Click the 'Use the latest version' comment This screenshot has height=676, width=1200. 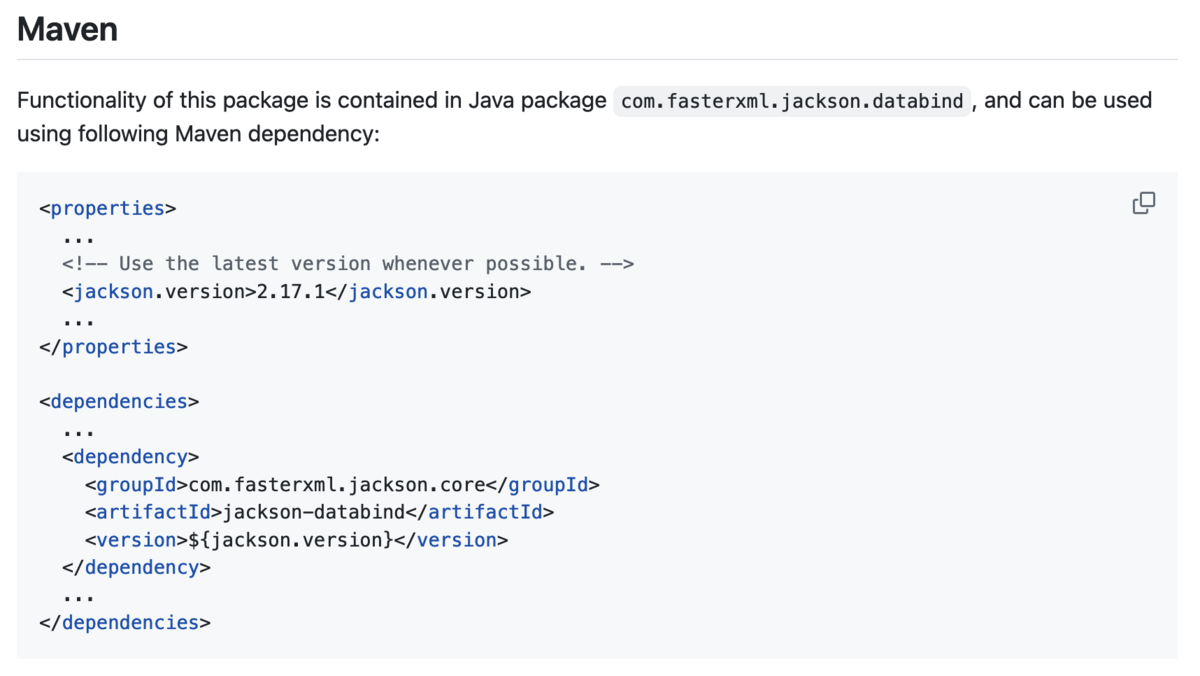[x=348, y=264]
